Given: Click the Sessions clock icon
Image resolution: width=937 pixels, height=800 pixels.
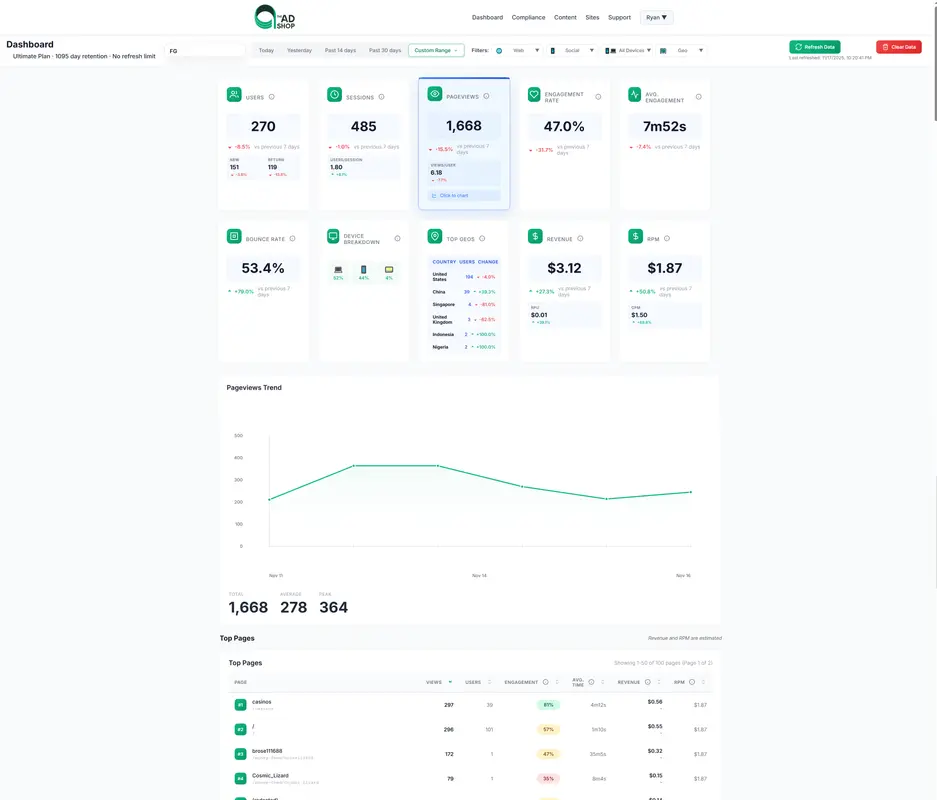Looking at the screenshot, I should click(x=333, y=95).
